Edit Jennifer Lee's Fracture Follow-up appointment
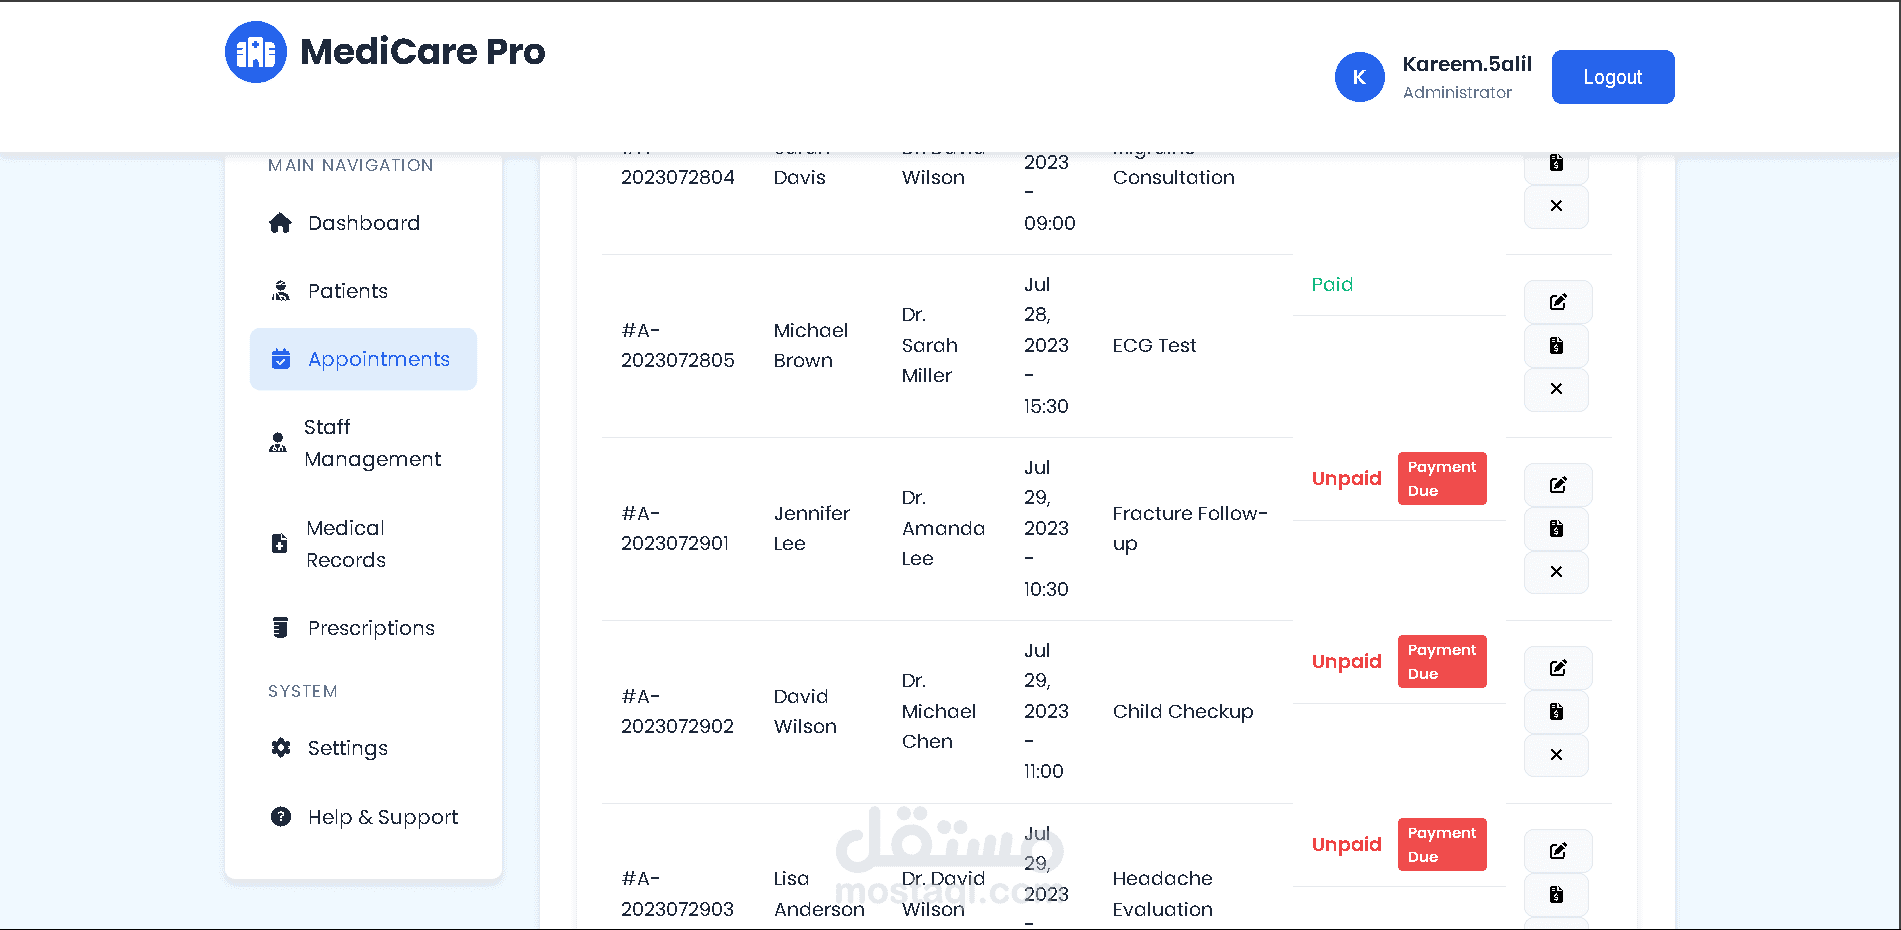 click(1557, 485)
